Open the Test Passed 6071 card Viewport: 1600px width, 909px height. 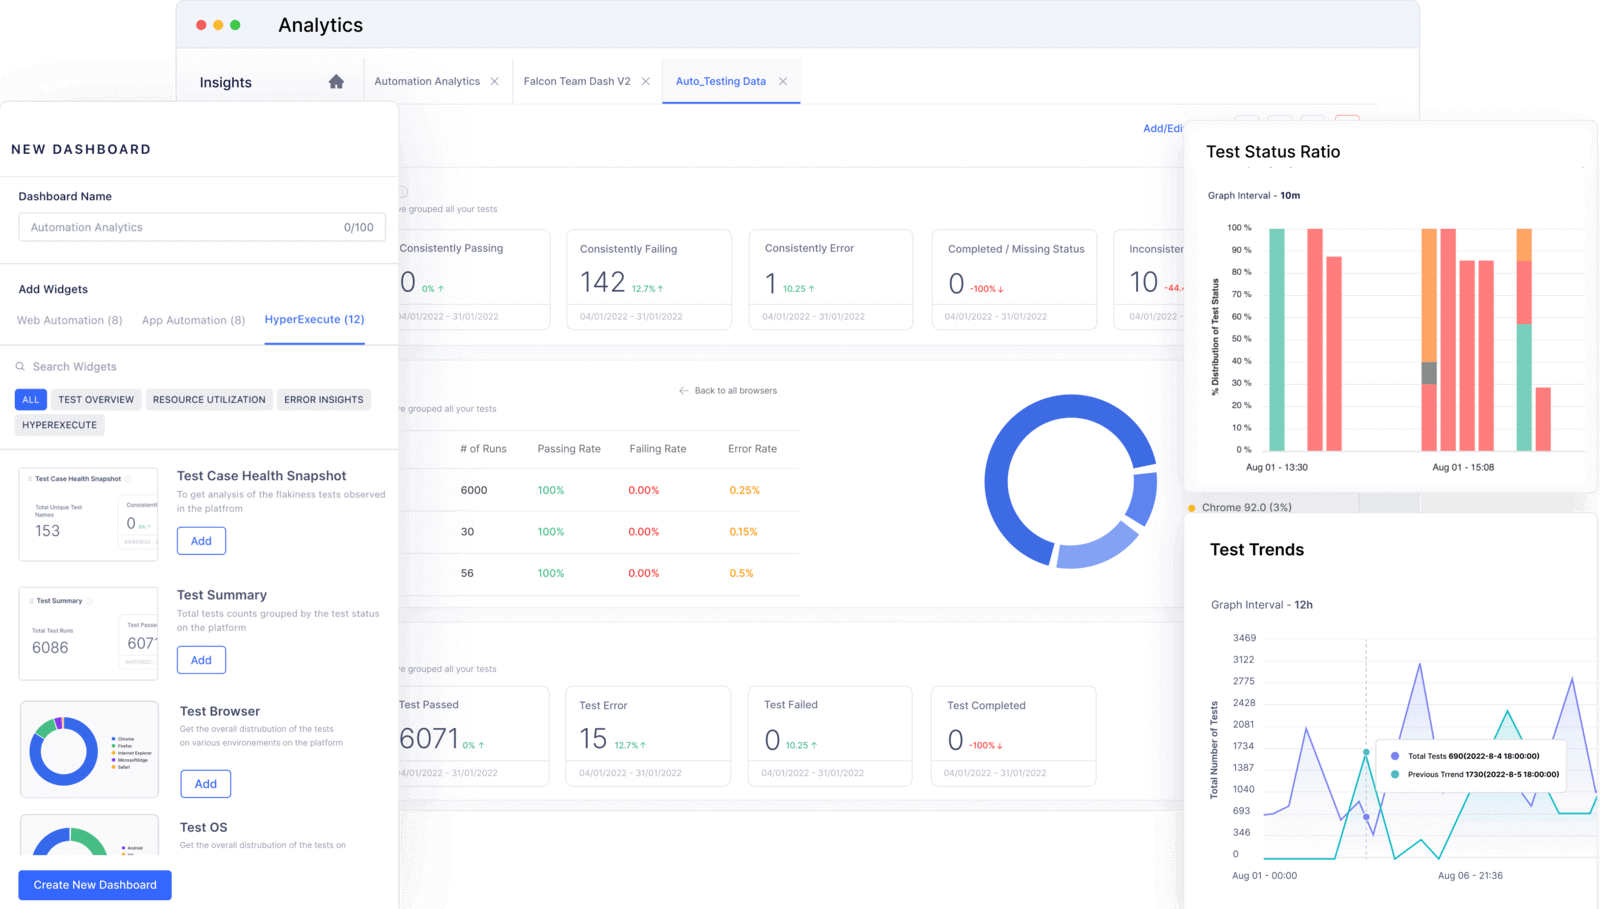[x=474, y=735]
